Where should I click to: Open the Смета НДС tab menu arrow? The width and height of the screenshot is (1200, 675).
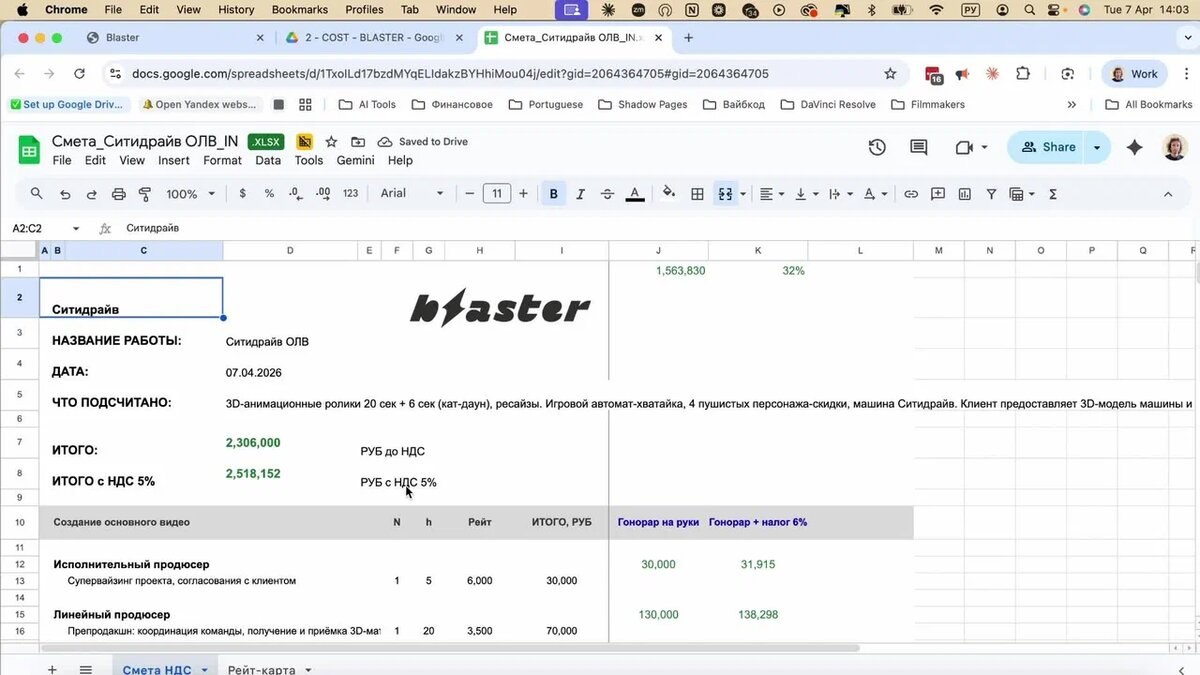[x=204, y=670]
